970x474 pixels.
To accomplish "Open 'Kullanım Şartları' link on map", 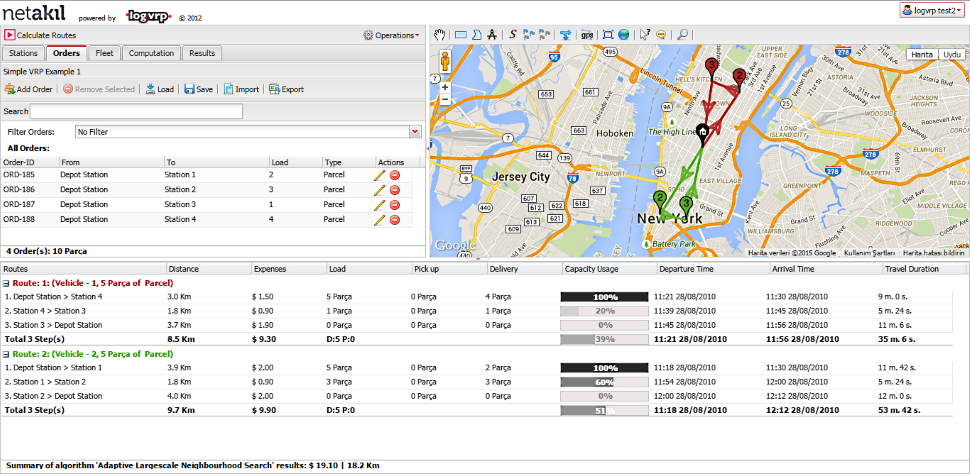I will pos(869,253).
